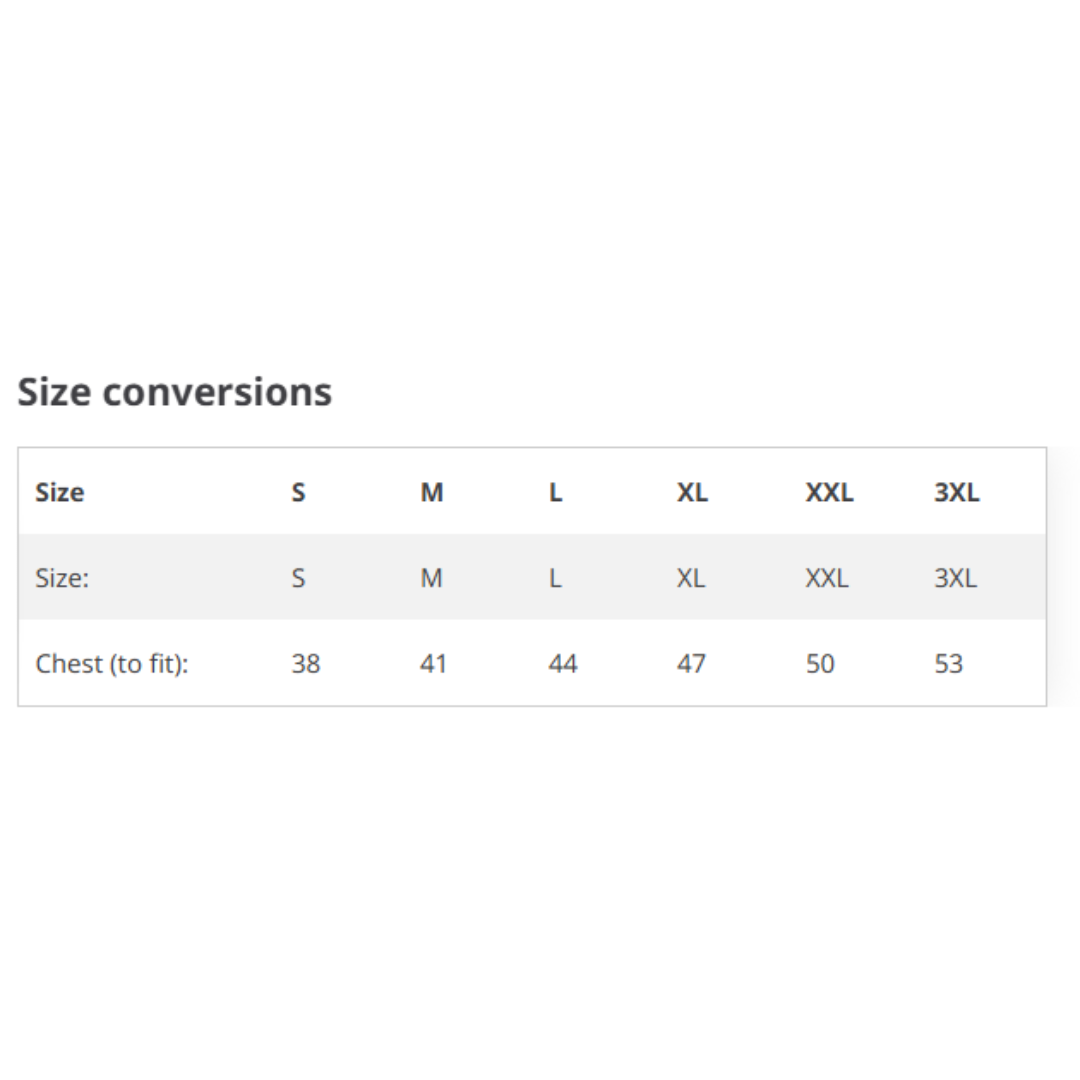Click the bold 3XL column header
1080x1080 pixels.
(956, 492)
